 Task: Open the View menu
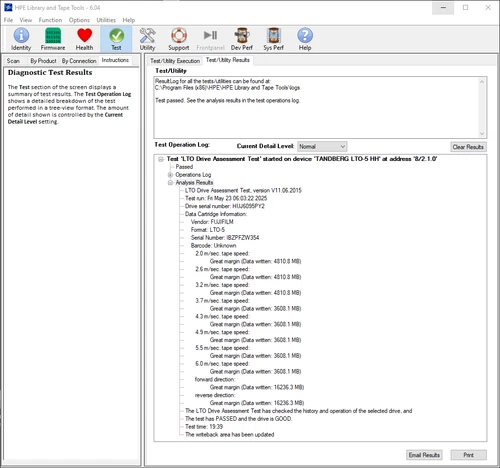[x=26, y=20]
